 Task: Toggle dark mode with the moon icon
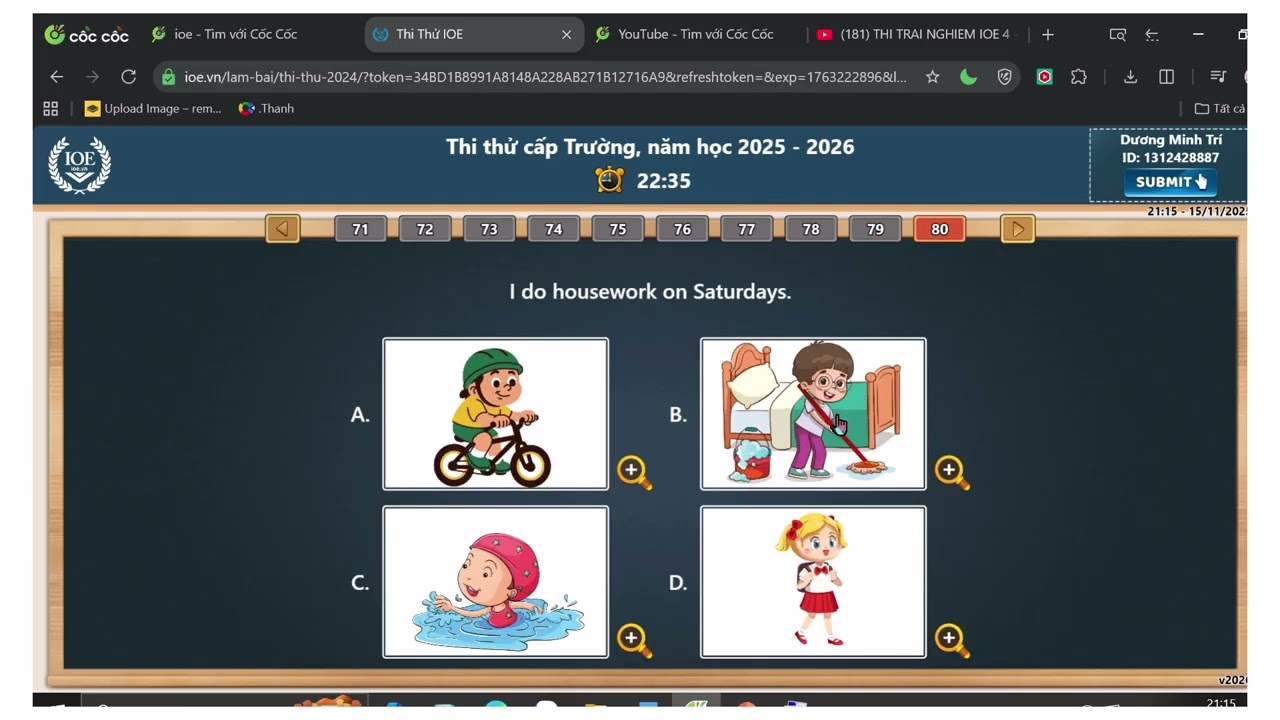(x=968, y=77)
